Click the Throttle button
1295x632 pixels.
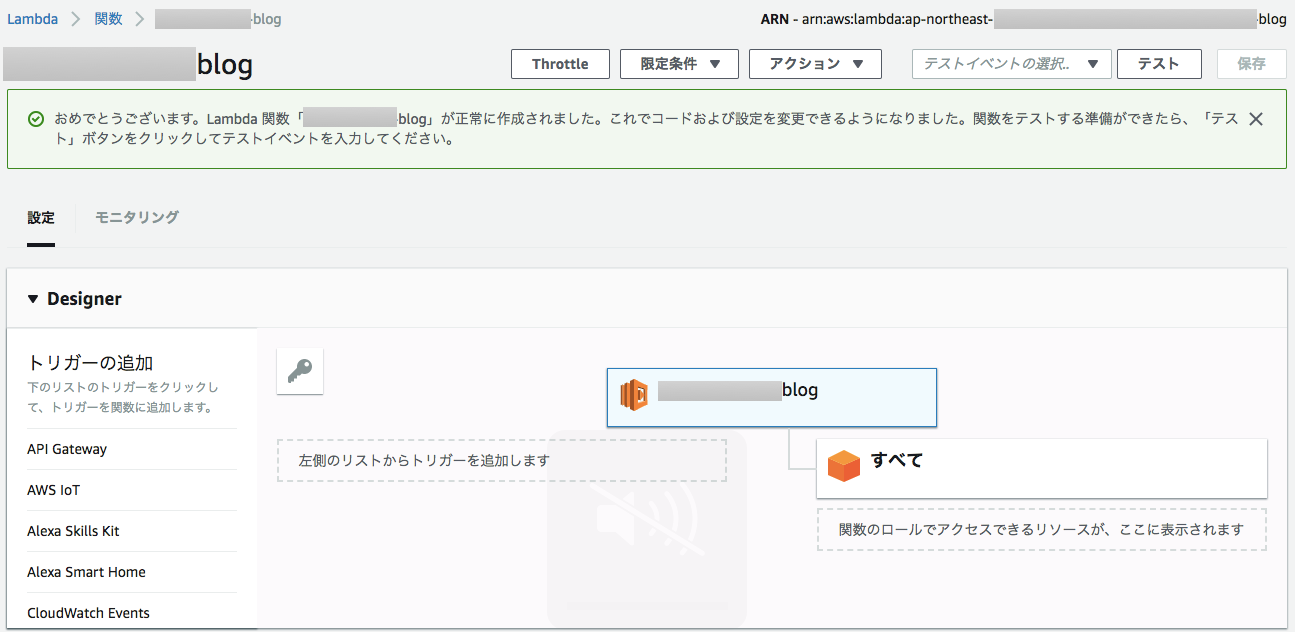[560, 64]
